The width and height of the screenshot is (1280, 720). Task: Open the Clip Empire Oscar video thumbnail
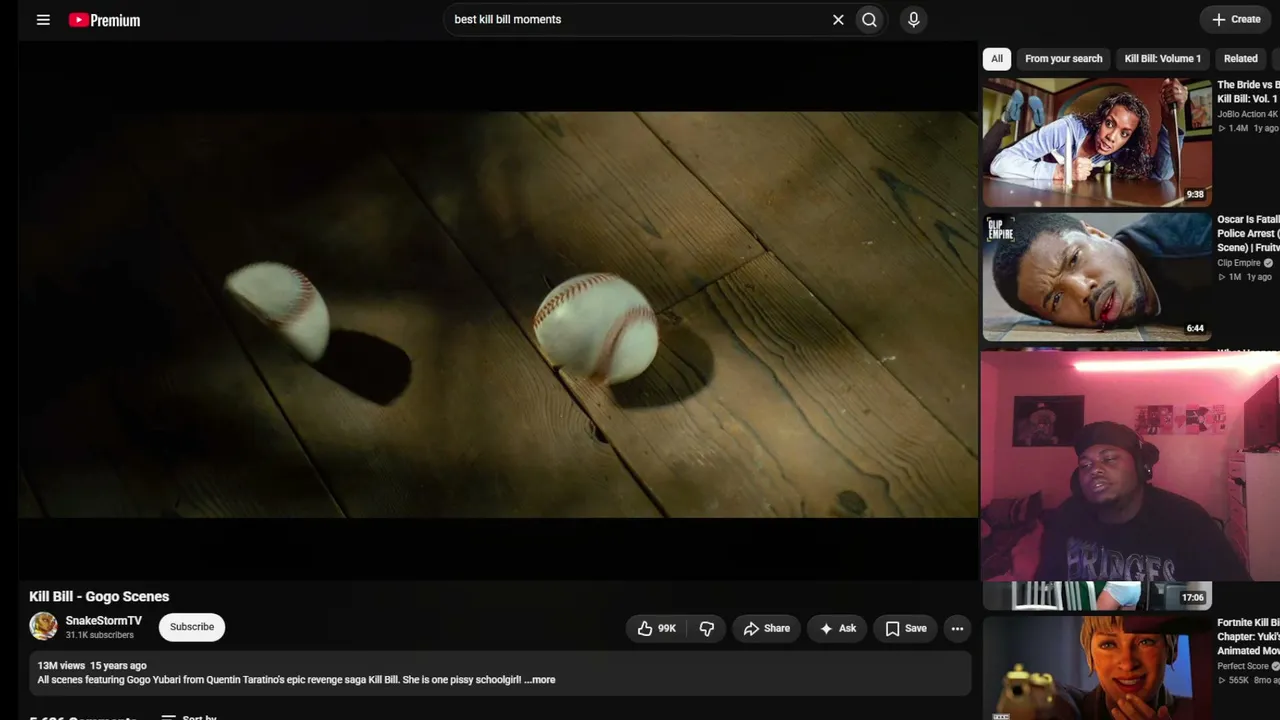(x=1097, y=276)
